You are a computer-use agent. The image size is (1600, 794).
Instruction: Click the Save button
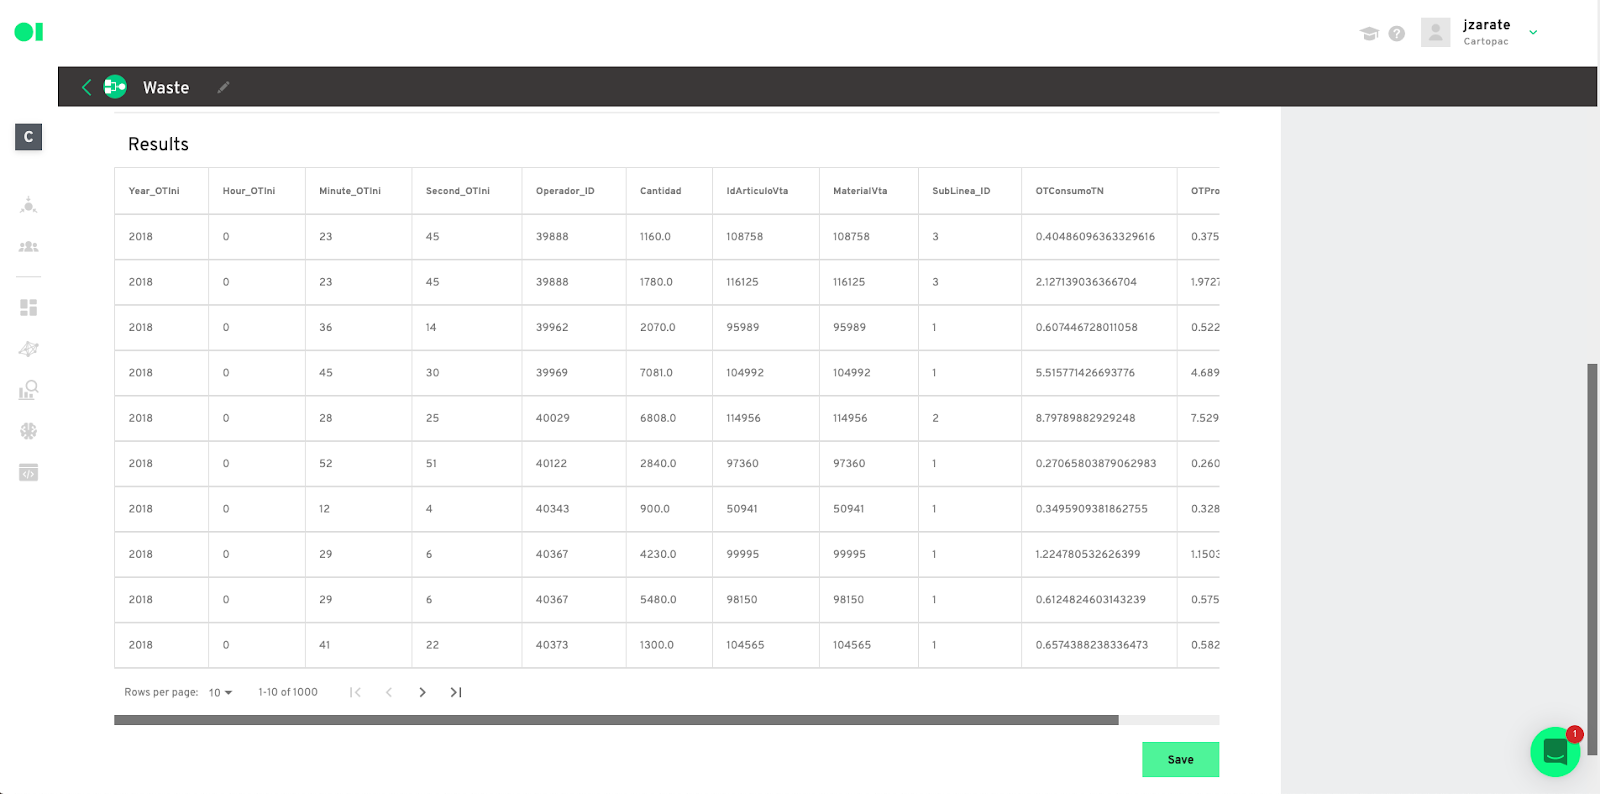pos(1181,760)
